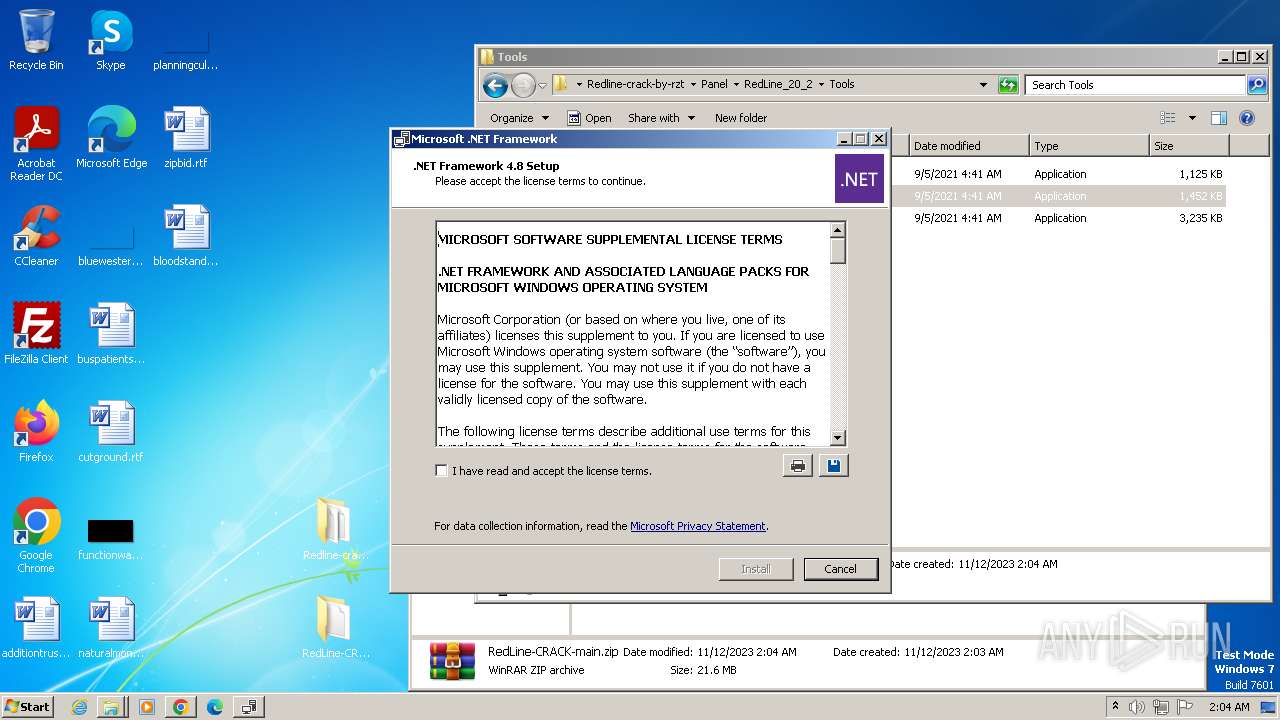Open Acrobat Reader DC shortcut
This screenshot has width=1280, height=720.
point(36,144)
